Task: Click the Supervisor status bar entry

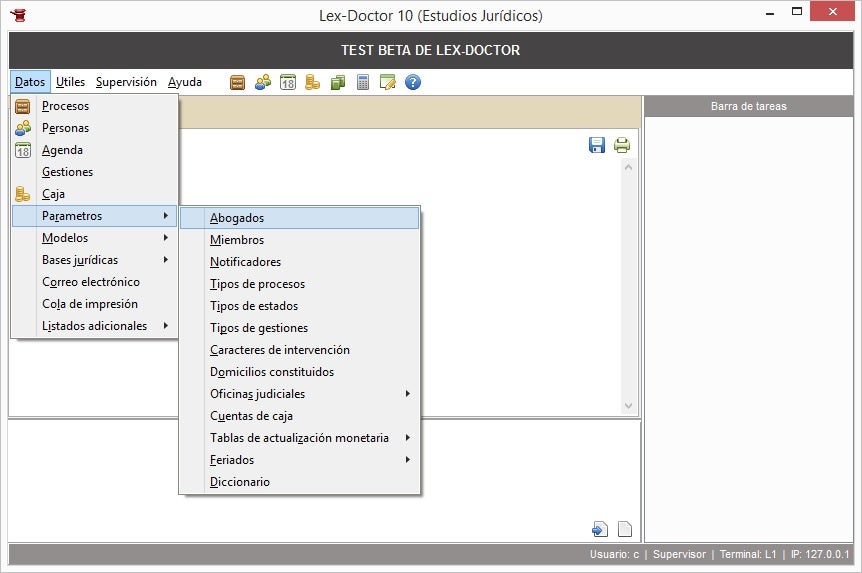Action: [x=679, y=554]
